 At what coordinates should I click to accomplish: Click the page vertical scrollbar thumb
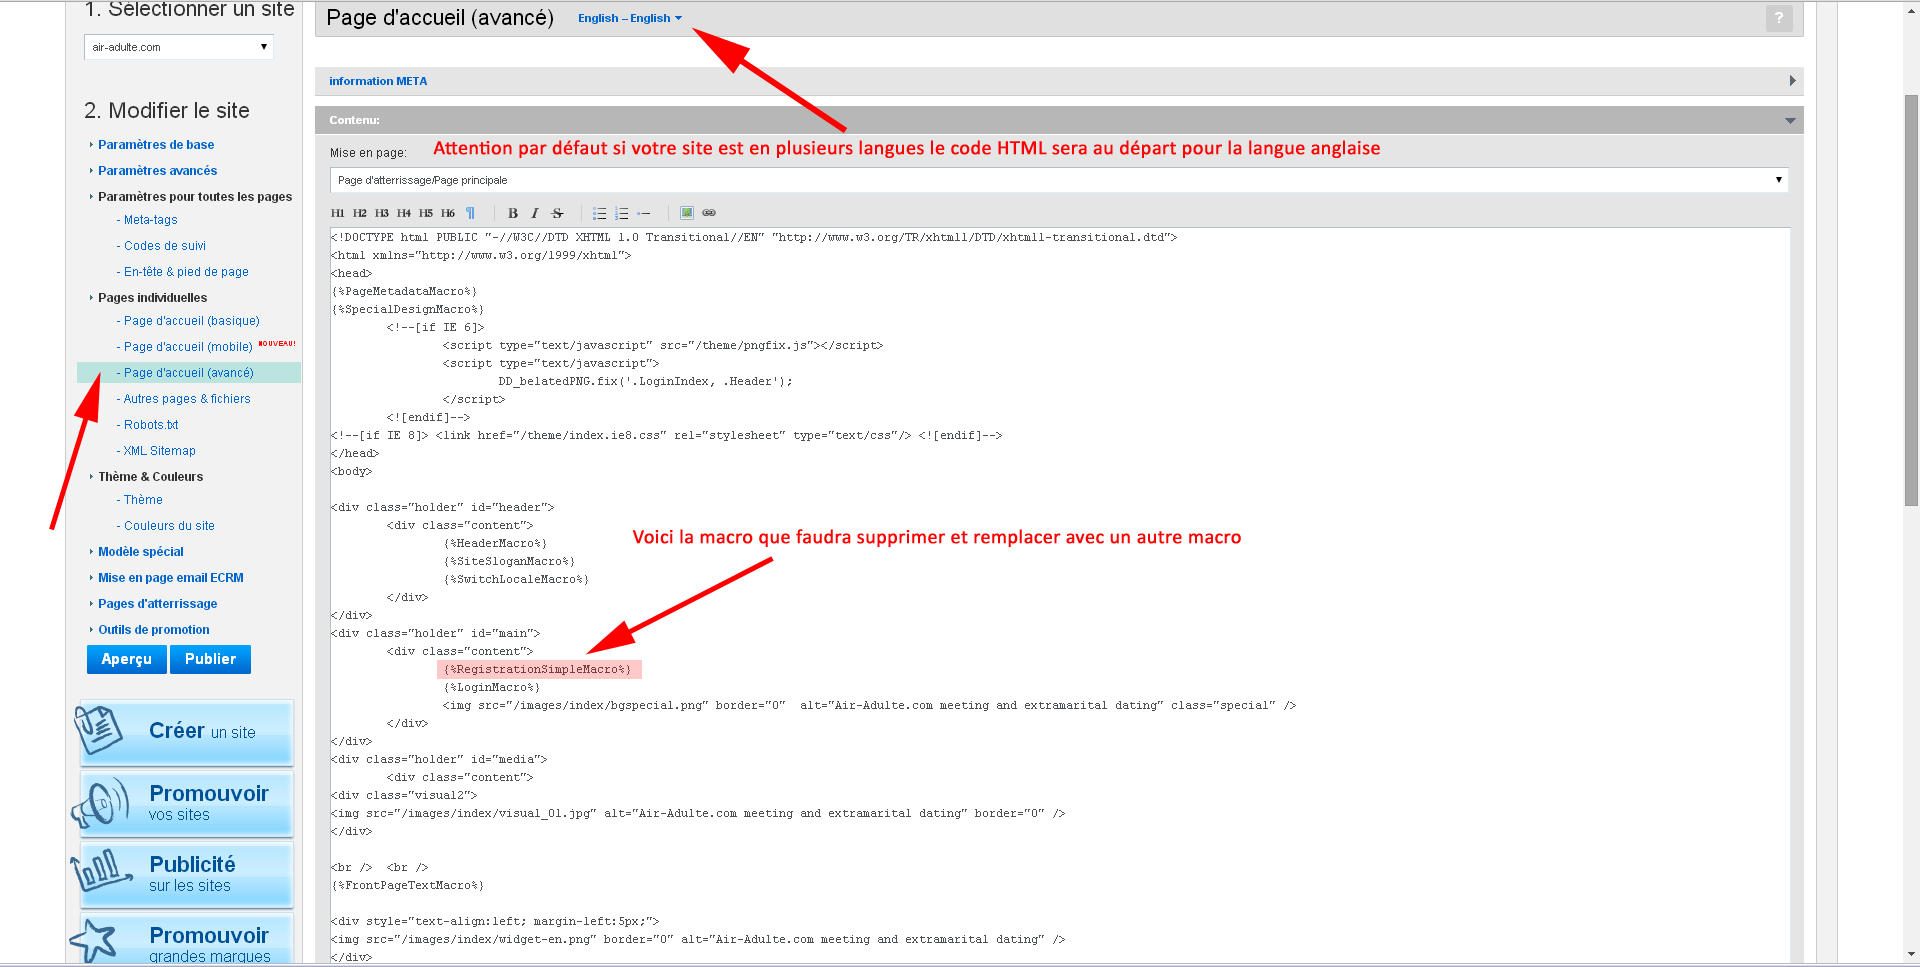pos(1911,300)
